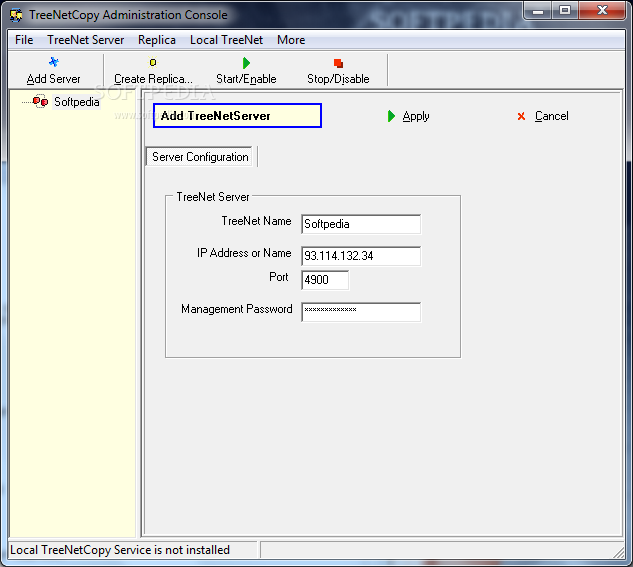Click the 'TreeNet Server' group box title
633x567 pixels.
(213, 197)
